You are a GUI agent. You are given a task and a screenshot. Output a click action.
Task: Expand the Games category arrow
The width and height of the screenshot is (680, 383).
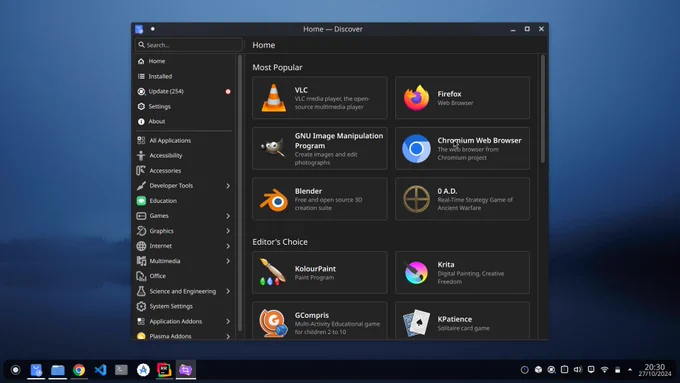coord(228,216)
